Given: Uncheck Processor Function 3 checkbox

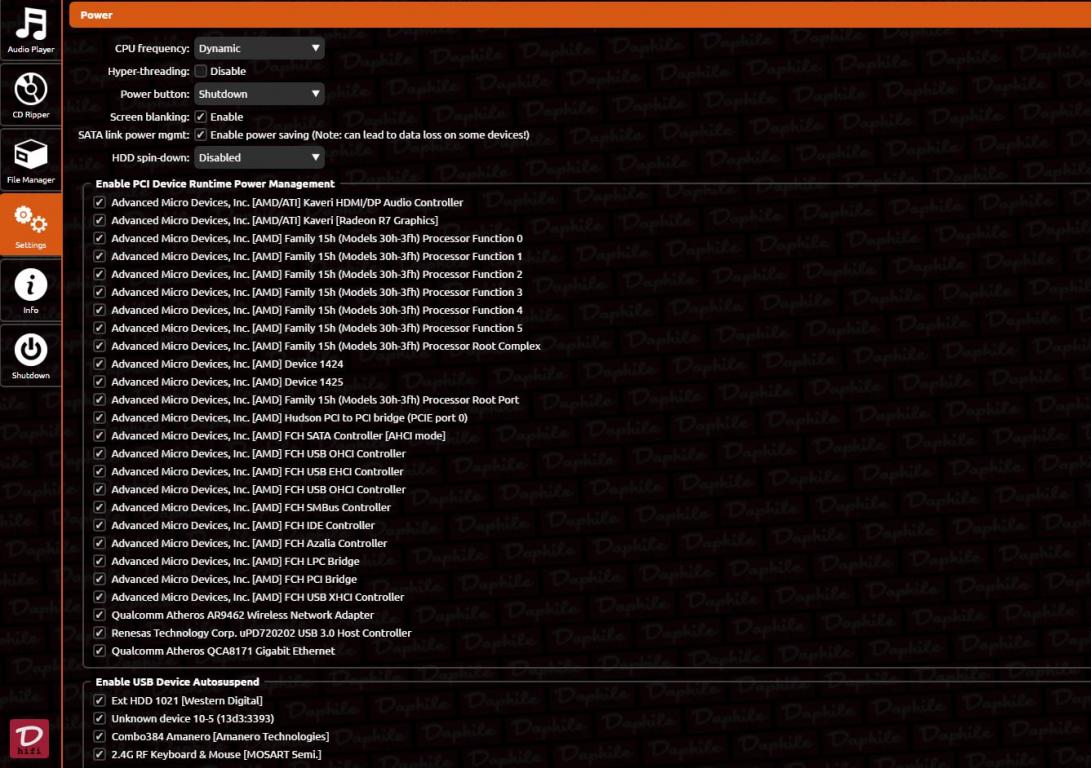Looking at the screenshot, I should click(99, 293).
